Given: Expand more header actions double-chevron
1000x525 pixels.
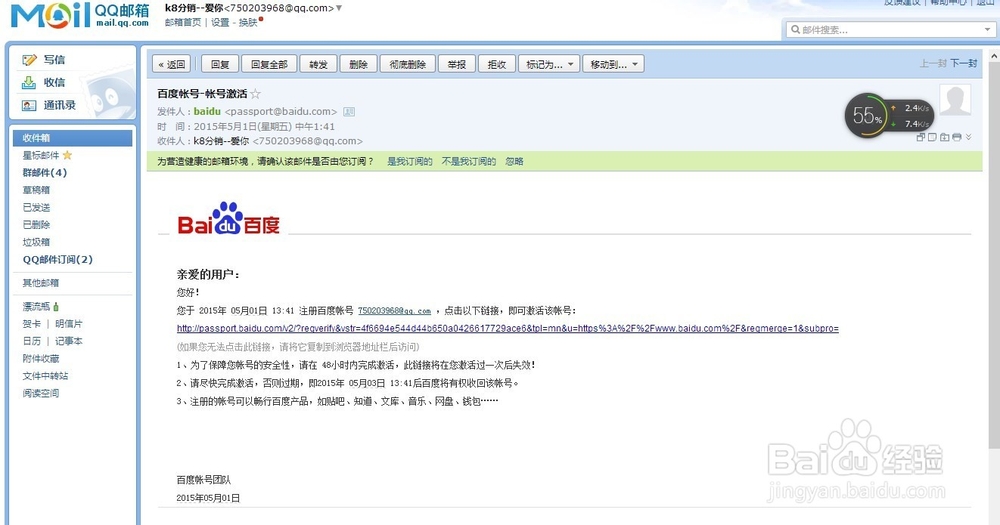Looking at the screenshot, I should pyautogui.click(x=969, y=137).
